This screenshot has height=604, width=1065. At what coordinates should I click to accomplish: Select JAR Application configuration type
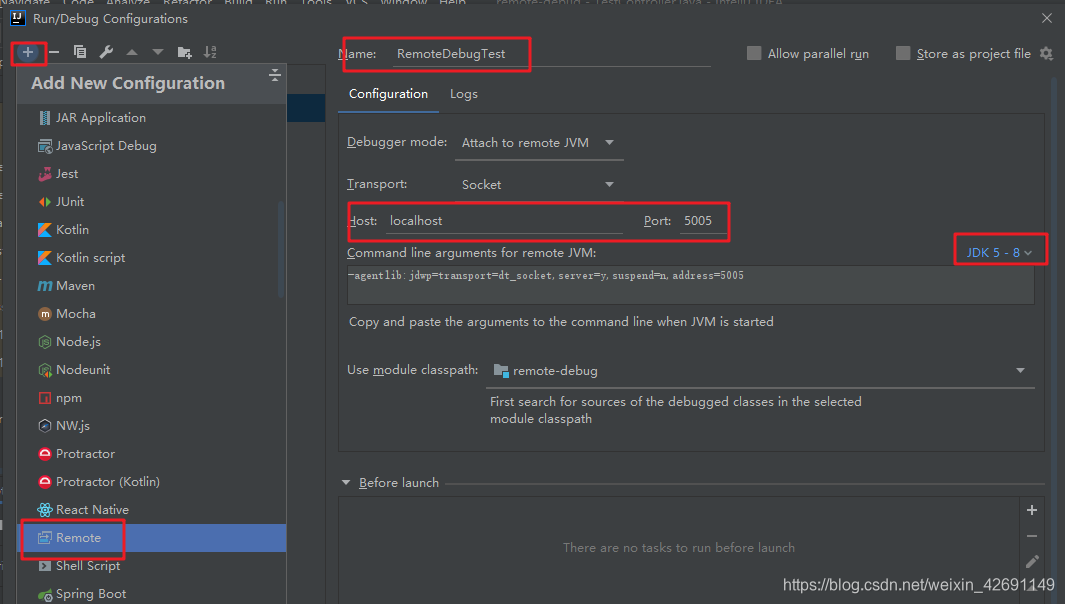pyautogui.click(x=151, y=118)
